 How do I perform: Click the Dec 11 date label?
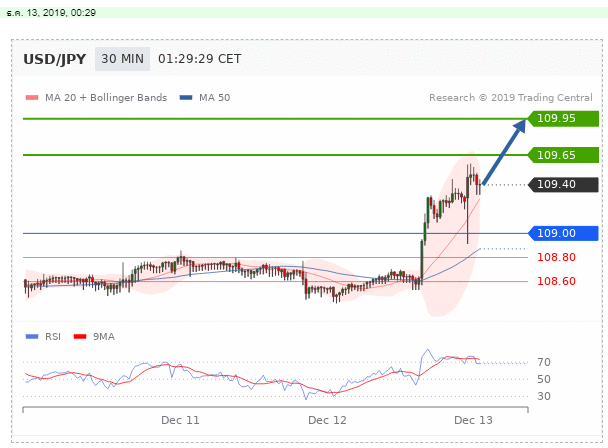click(180, 420)
